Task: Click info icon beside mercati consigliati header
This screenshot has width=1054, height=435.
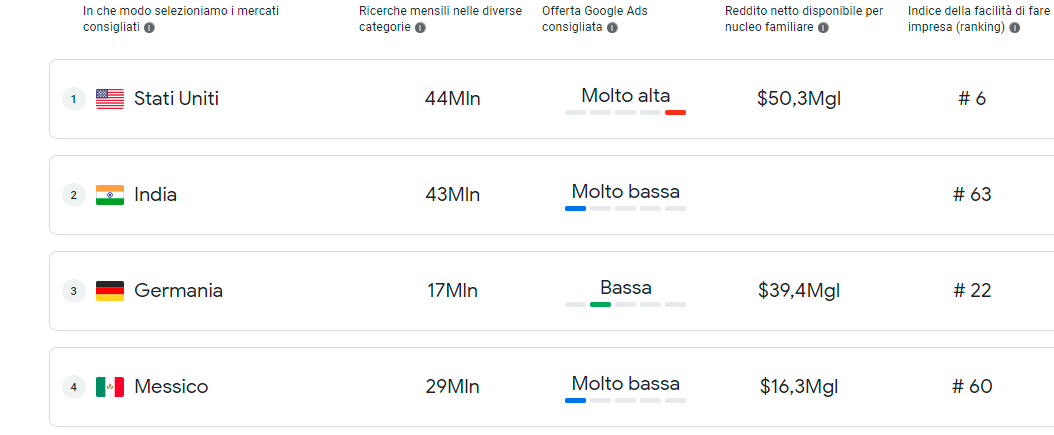Action: coord(149,28)
